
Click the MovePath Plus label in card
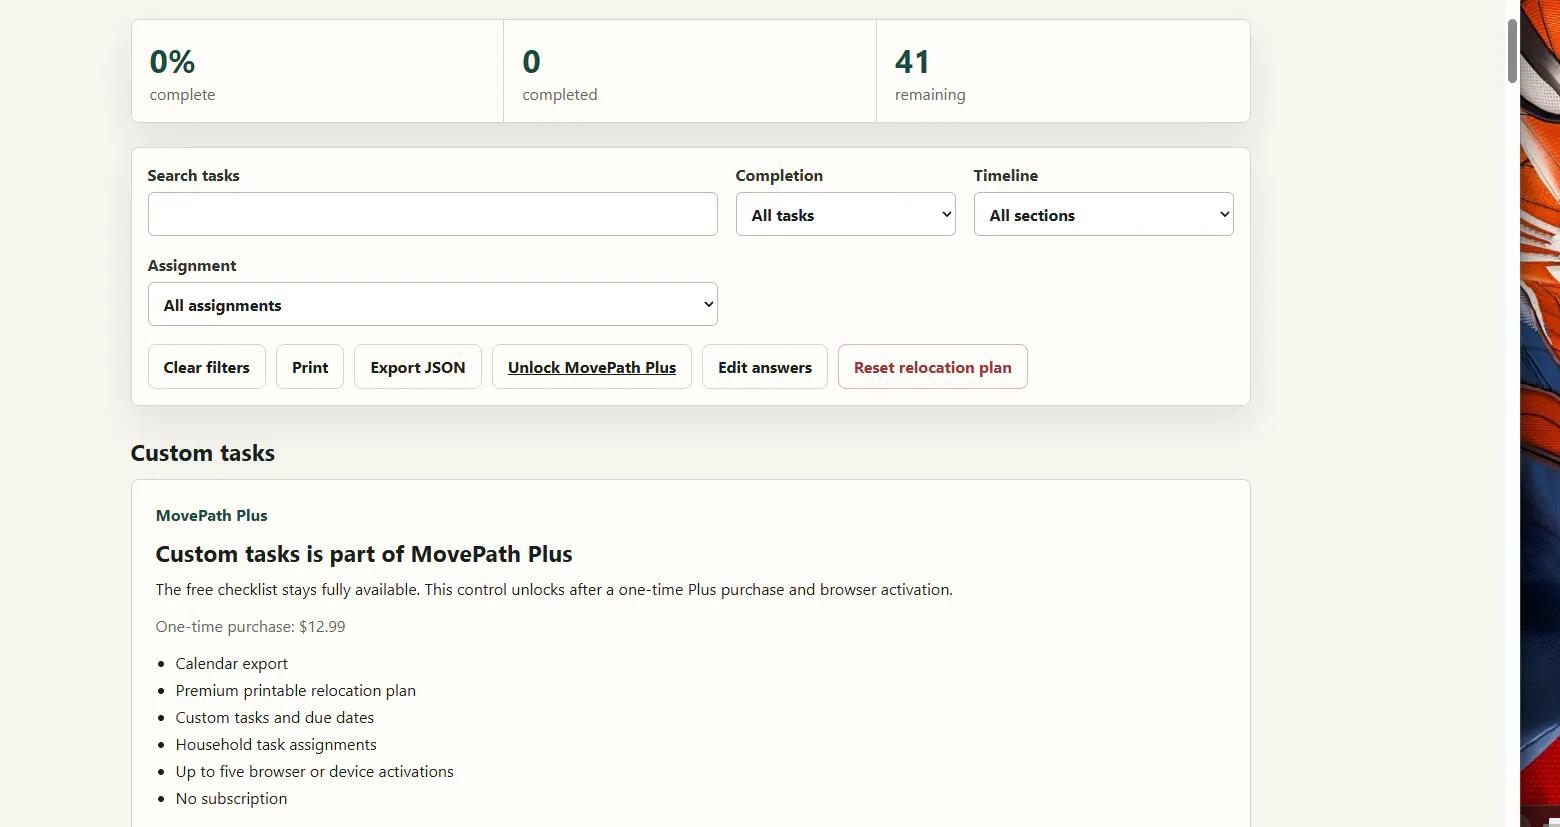pyautogui.click(x=212, y=516)
